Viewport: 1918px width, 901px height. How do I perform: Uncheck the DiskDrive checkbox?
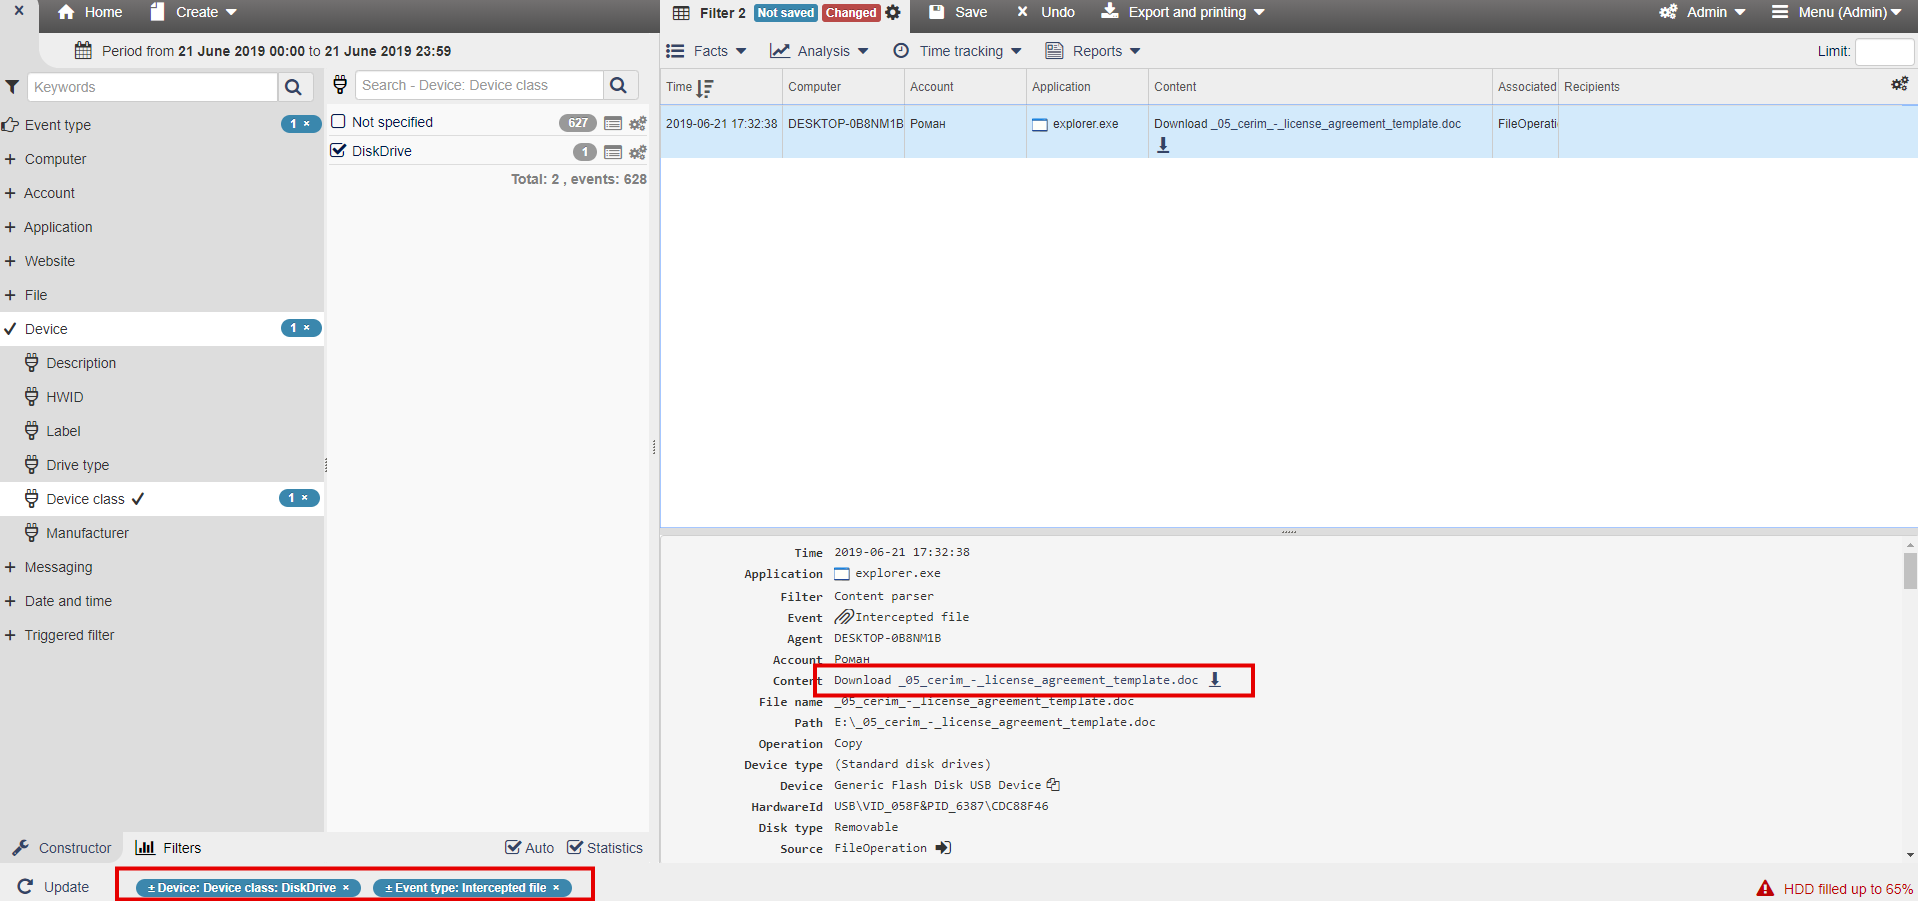[338, 151]
